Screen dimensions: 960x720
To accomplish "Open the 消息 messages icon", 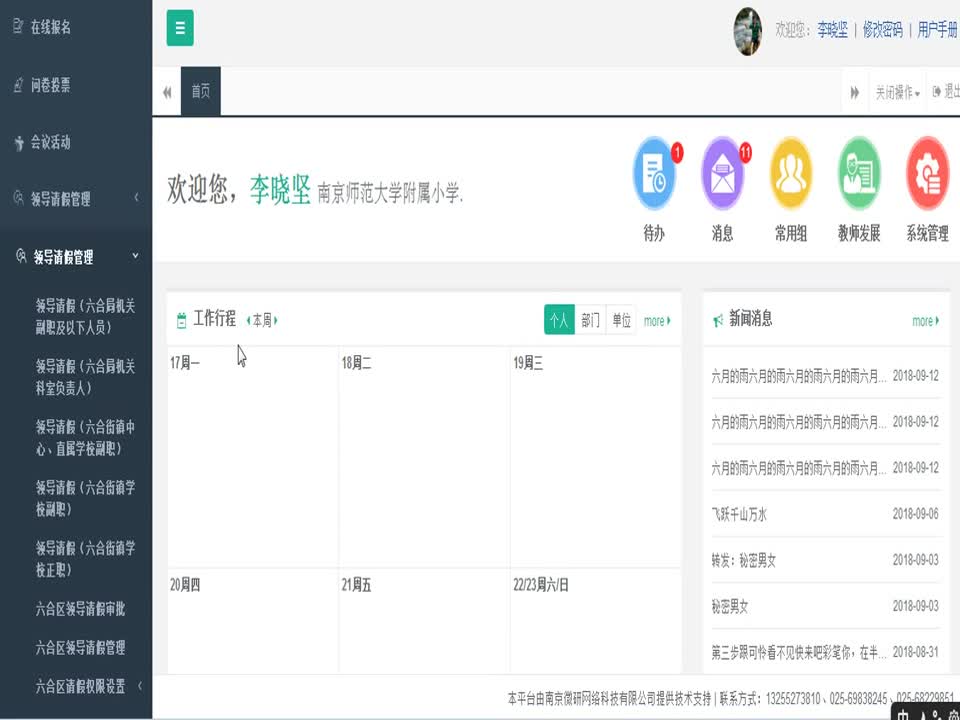I will (x=722, y=175).
